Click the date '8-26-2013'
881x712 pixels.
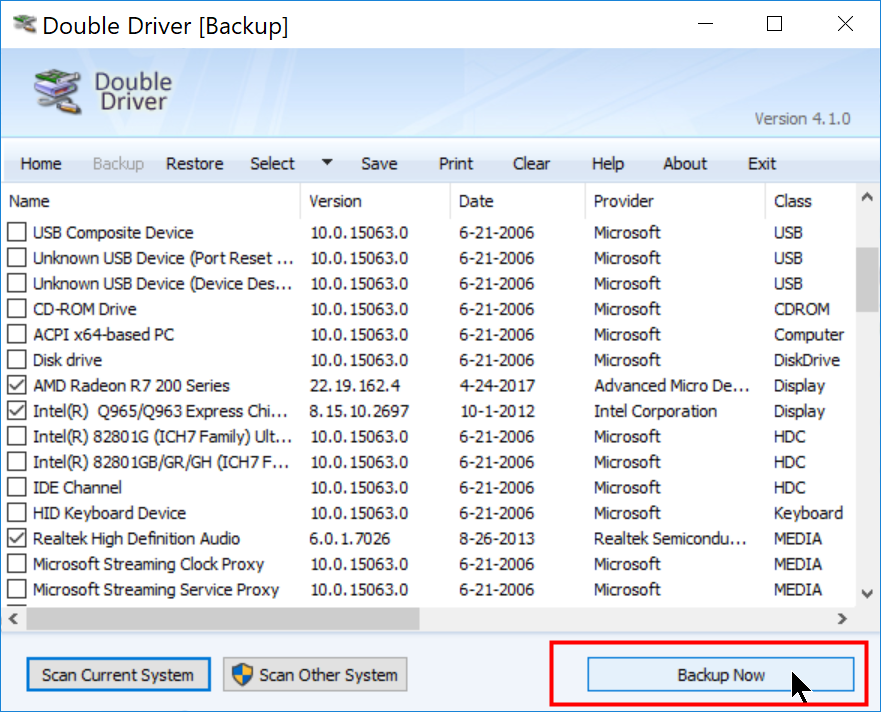point(497,538)
